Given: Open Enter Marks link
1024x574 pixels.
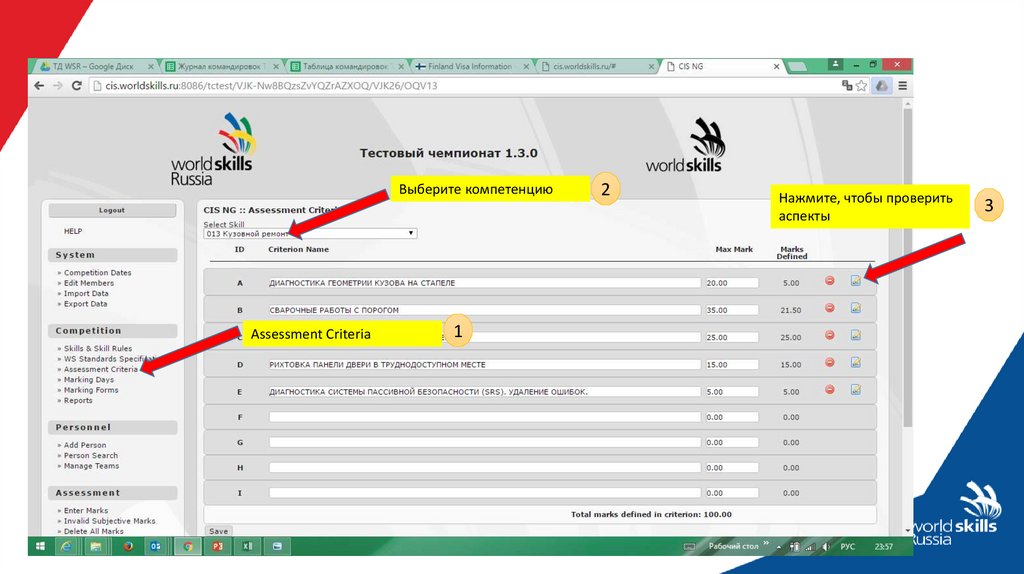Looking at the screenshot, I should point(86,511).
